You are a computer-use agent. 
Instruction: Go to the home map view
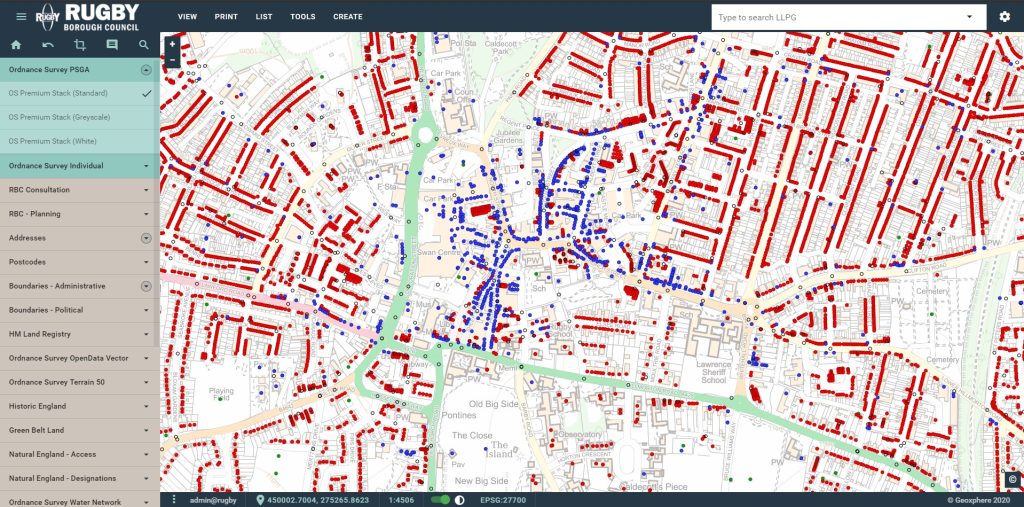click(16, 45)
